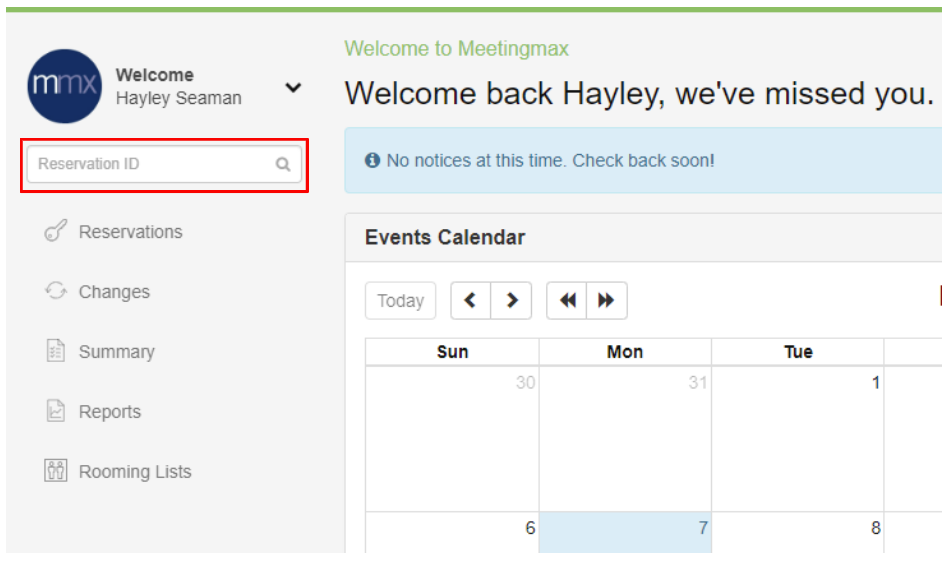Click the Reports chart icon
951x561 pixels.
pos(55,411)
